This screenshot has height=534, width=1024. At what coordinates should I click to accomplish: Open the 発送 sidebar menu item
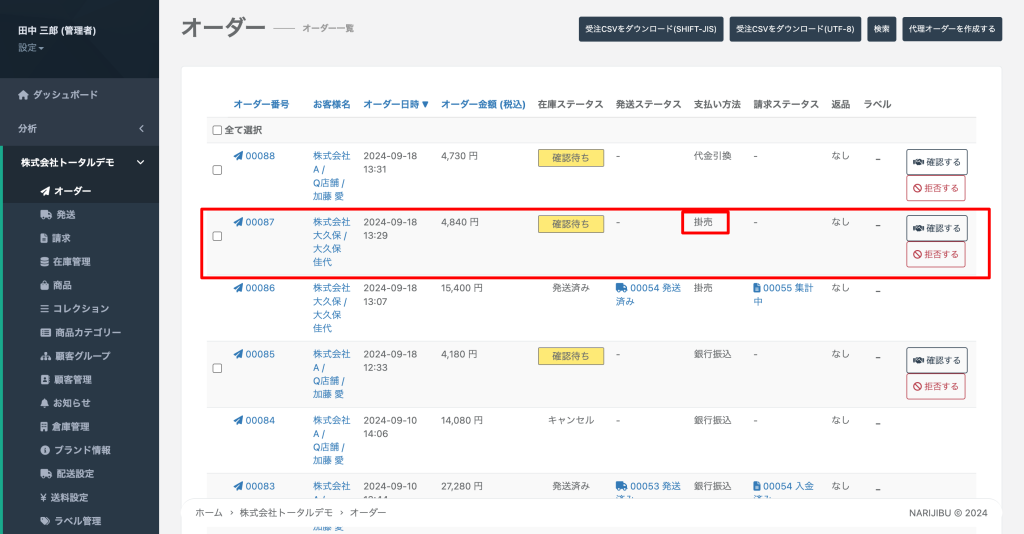(x=65, y=215)
